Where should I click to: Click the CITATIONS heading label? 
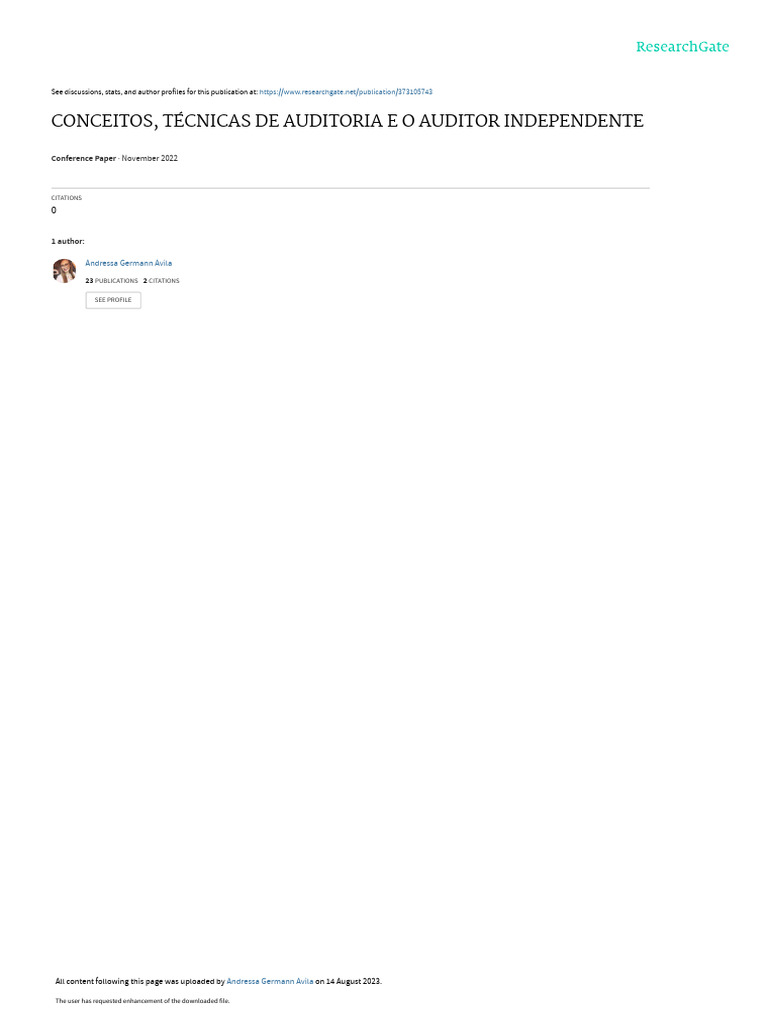(67, 198)
